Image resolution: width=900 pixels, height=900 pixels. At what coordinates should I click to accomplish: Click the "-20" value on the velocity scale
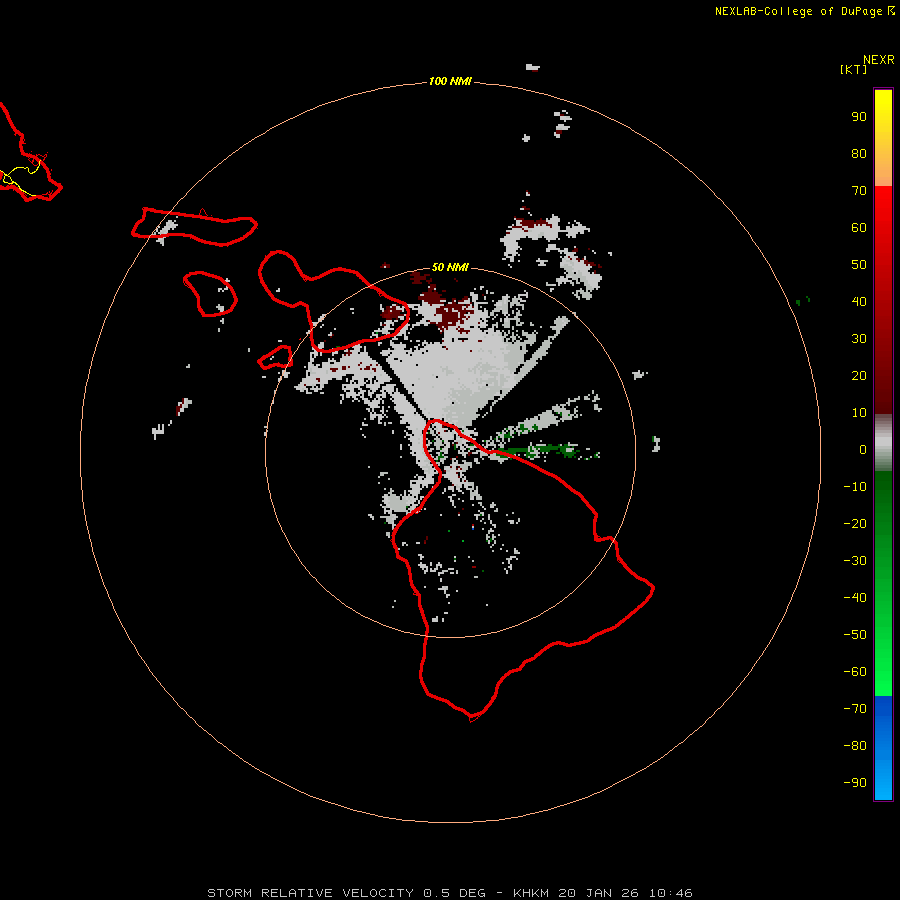coord(855,524)
